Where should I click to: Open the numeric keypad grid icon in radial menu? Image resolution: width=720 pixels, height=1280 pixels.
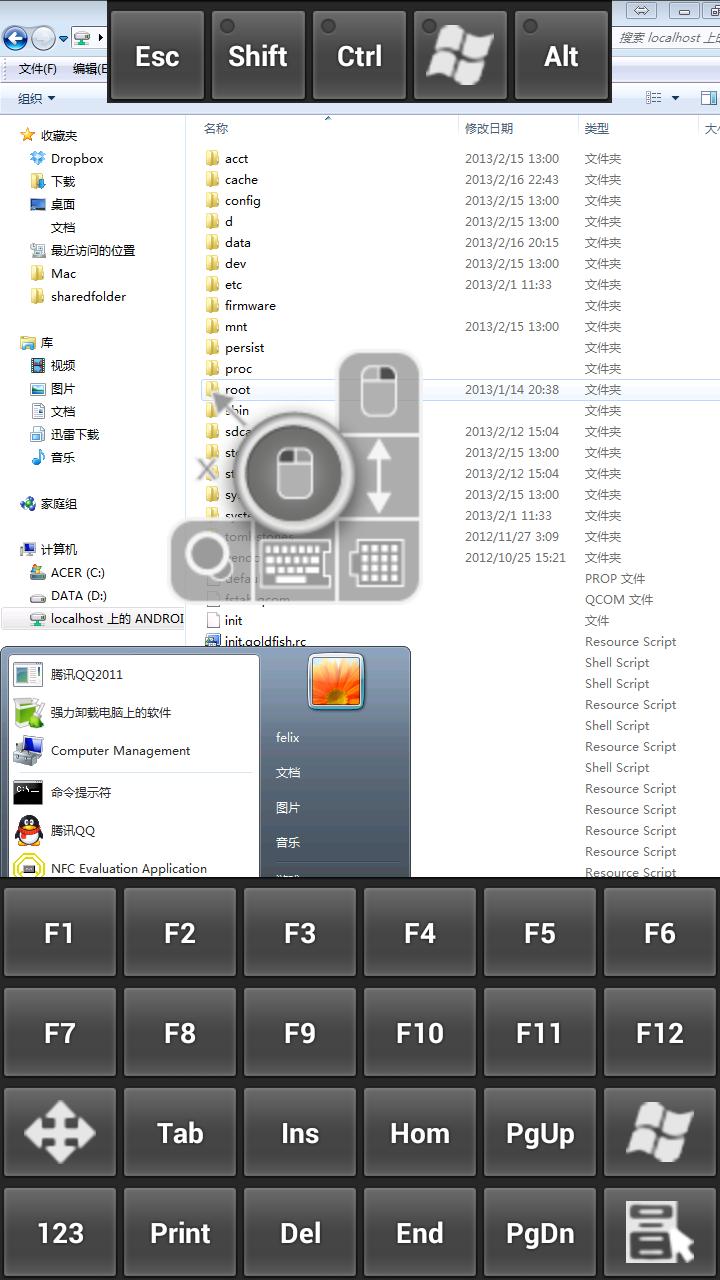click(x=379, y=561)
